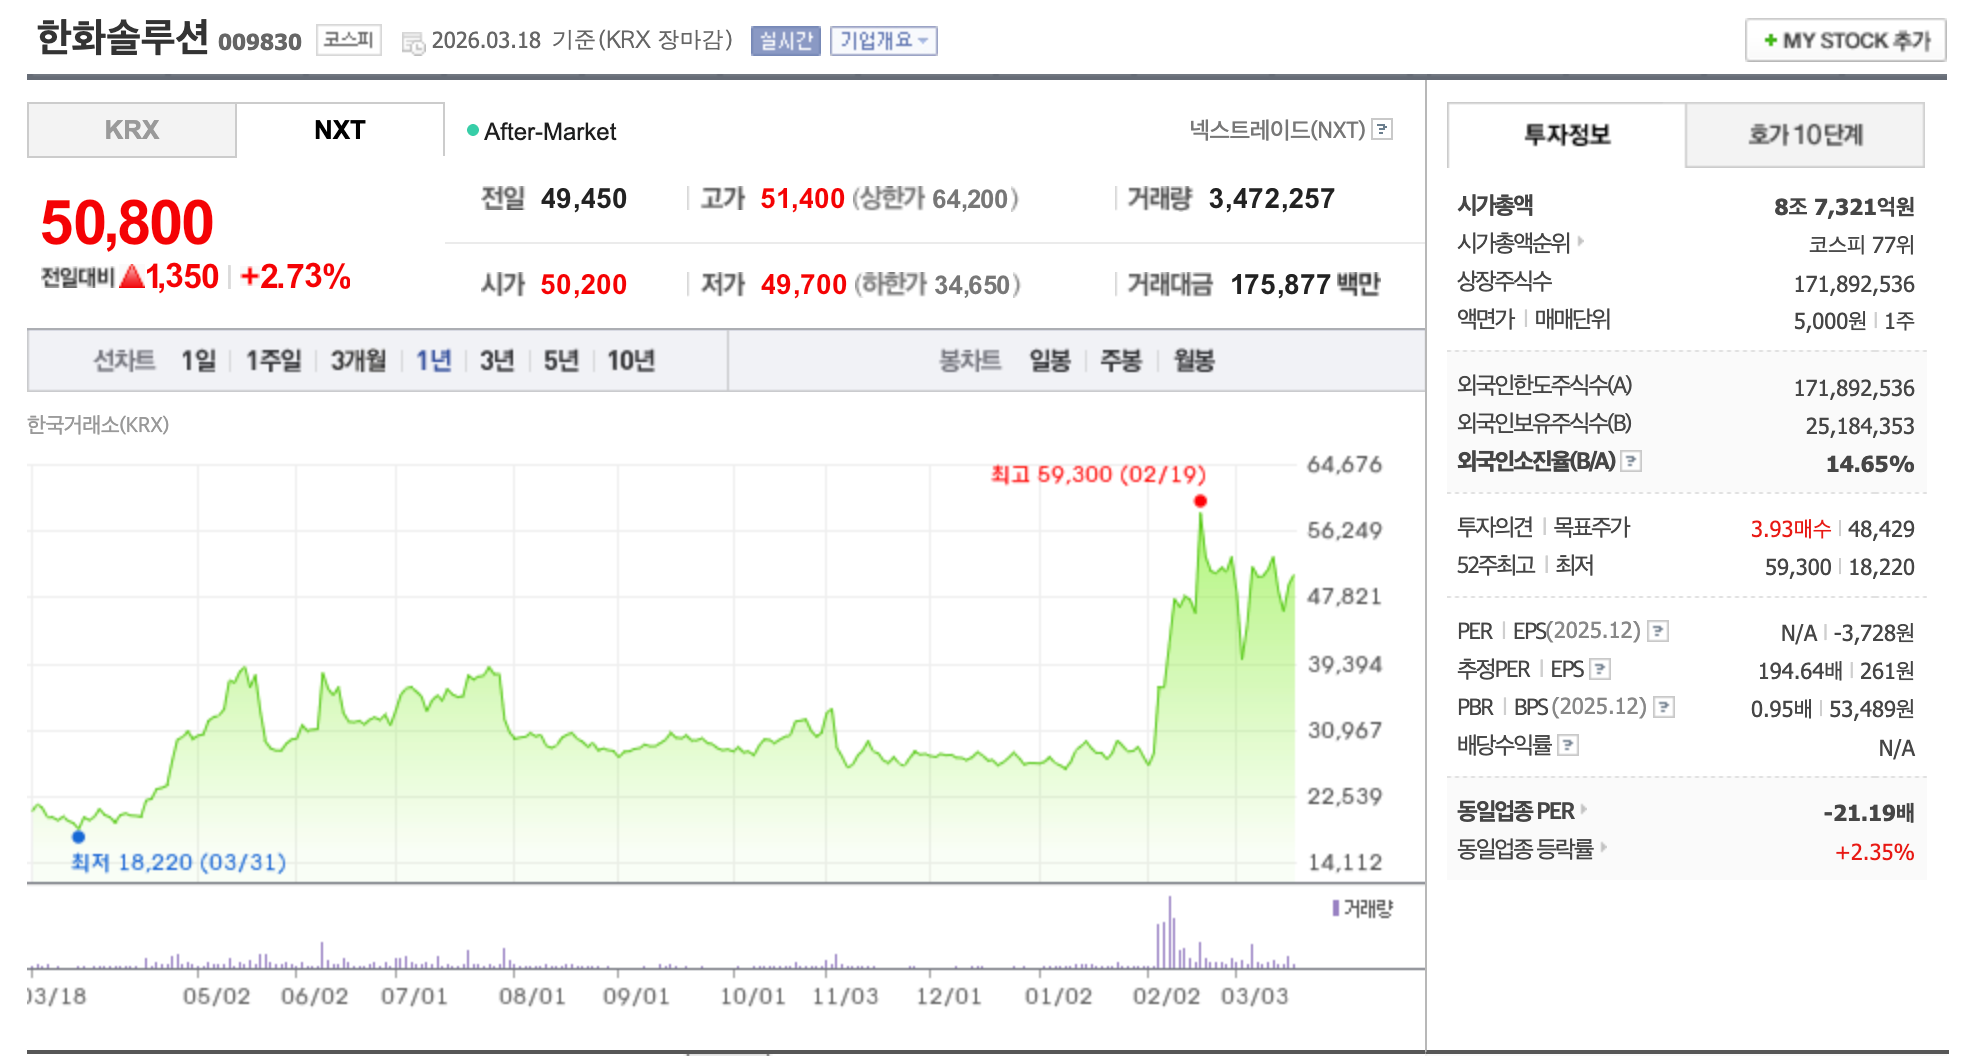Select the 5년 line chart period

[561, 360]
